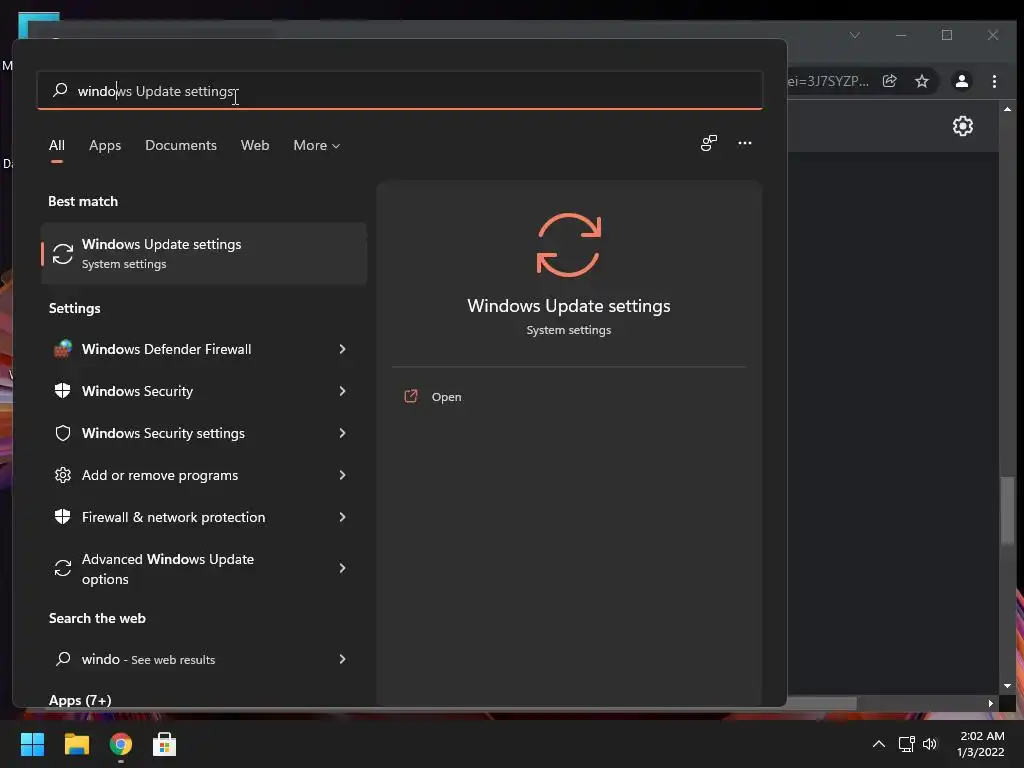Click the sync icon beside Windows Update settings result
Image resolution: width=1024 pixels, height=768 pixels.
63,254
